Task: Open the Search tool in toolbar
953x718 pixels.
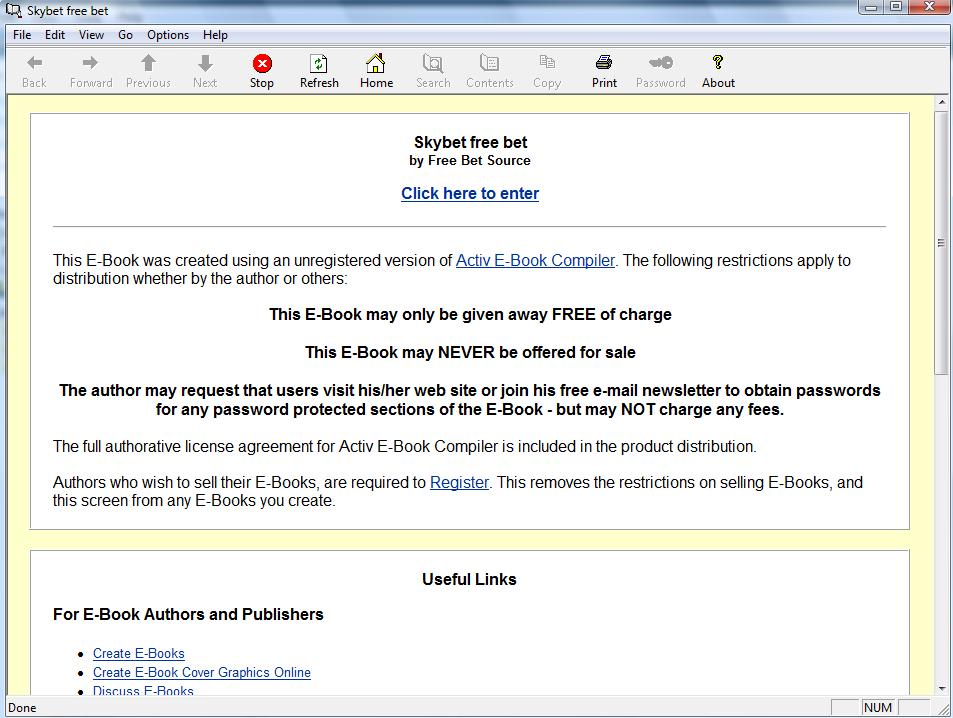Action: (433, 63)
